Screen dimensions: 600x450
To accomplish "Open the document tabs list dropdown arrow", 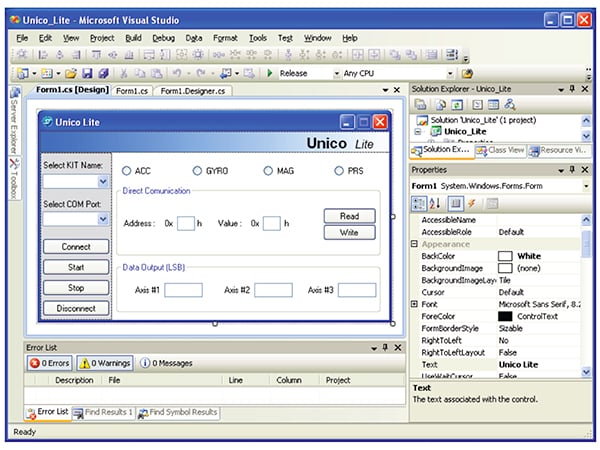I will pyautogui.click(x=385, y=90).
